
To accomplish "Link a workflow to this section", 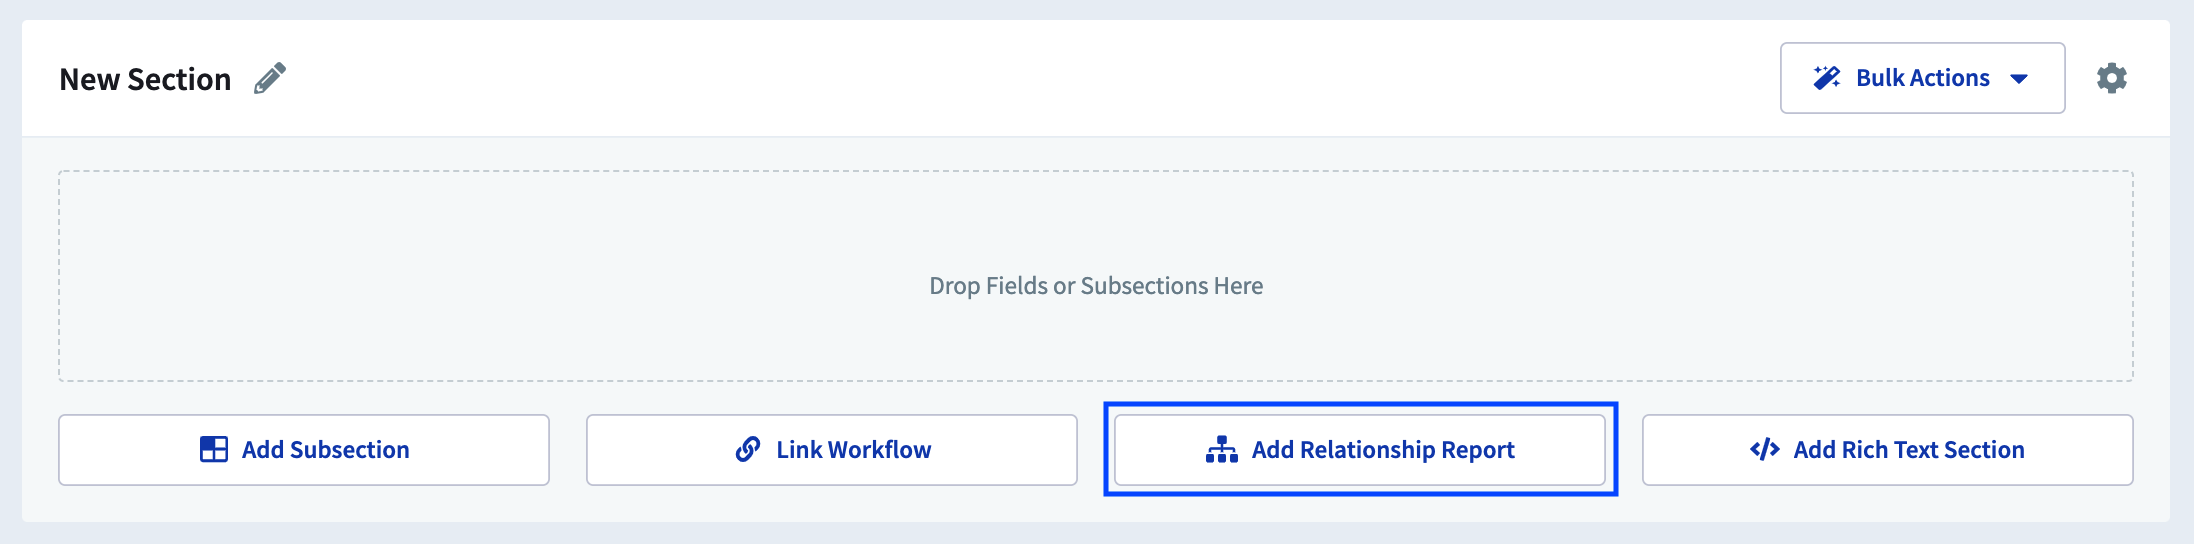I will [x=832, y=450].
